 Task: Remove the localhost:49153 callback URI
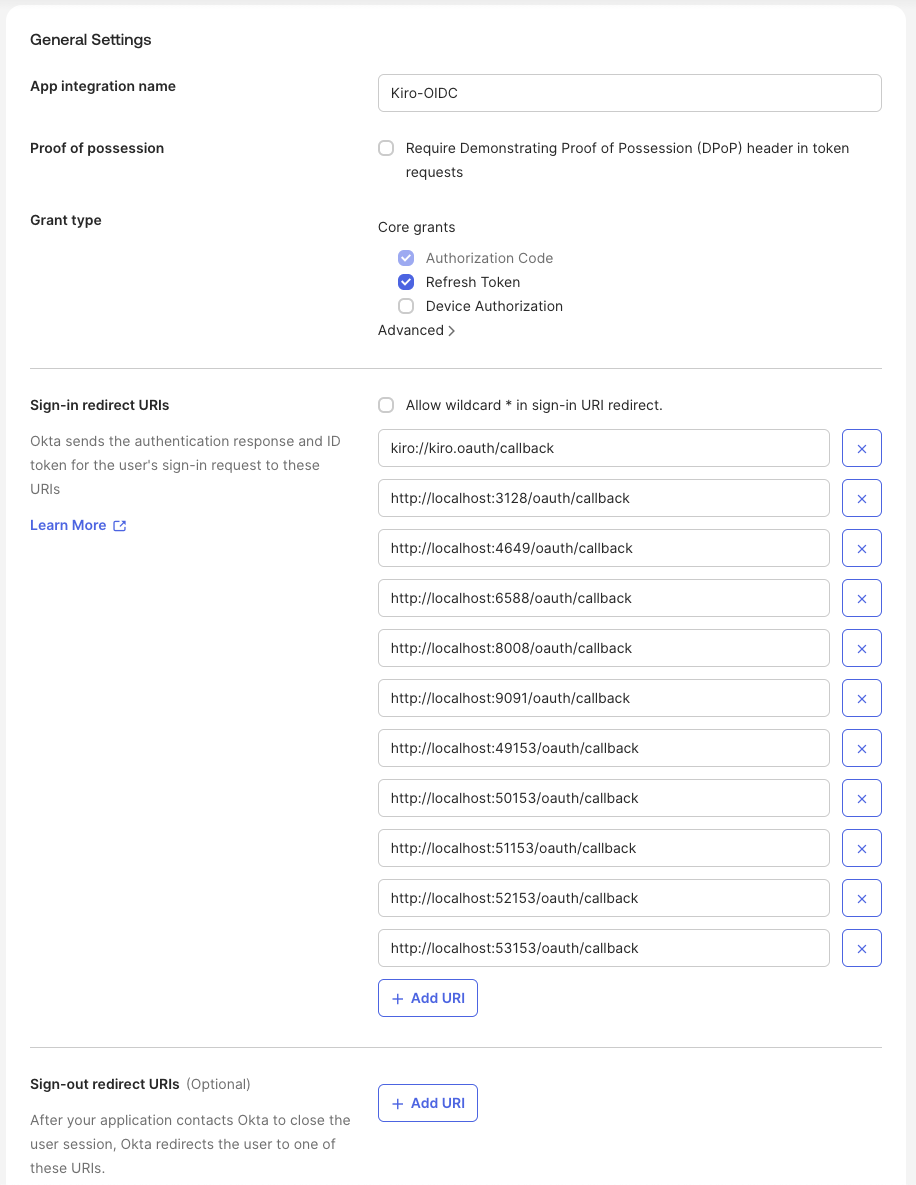tap(861, 748)
